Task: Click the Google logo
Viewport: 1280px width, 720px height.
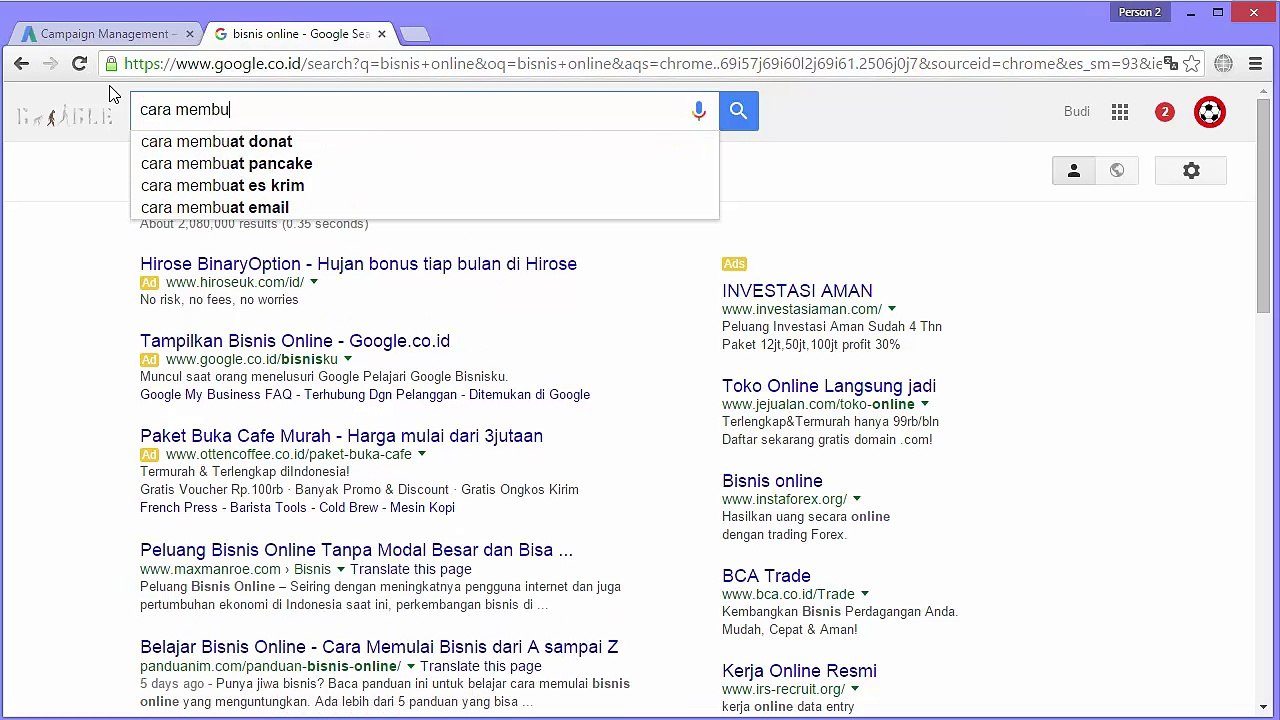Action: (65, 116)
